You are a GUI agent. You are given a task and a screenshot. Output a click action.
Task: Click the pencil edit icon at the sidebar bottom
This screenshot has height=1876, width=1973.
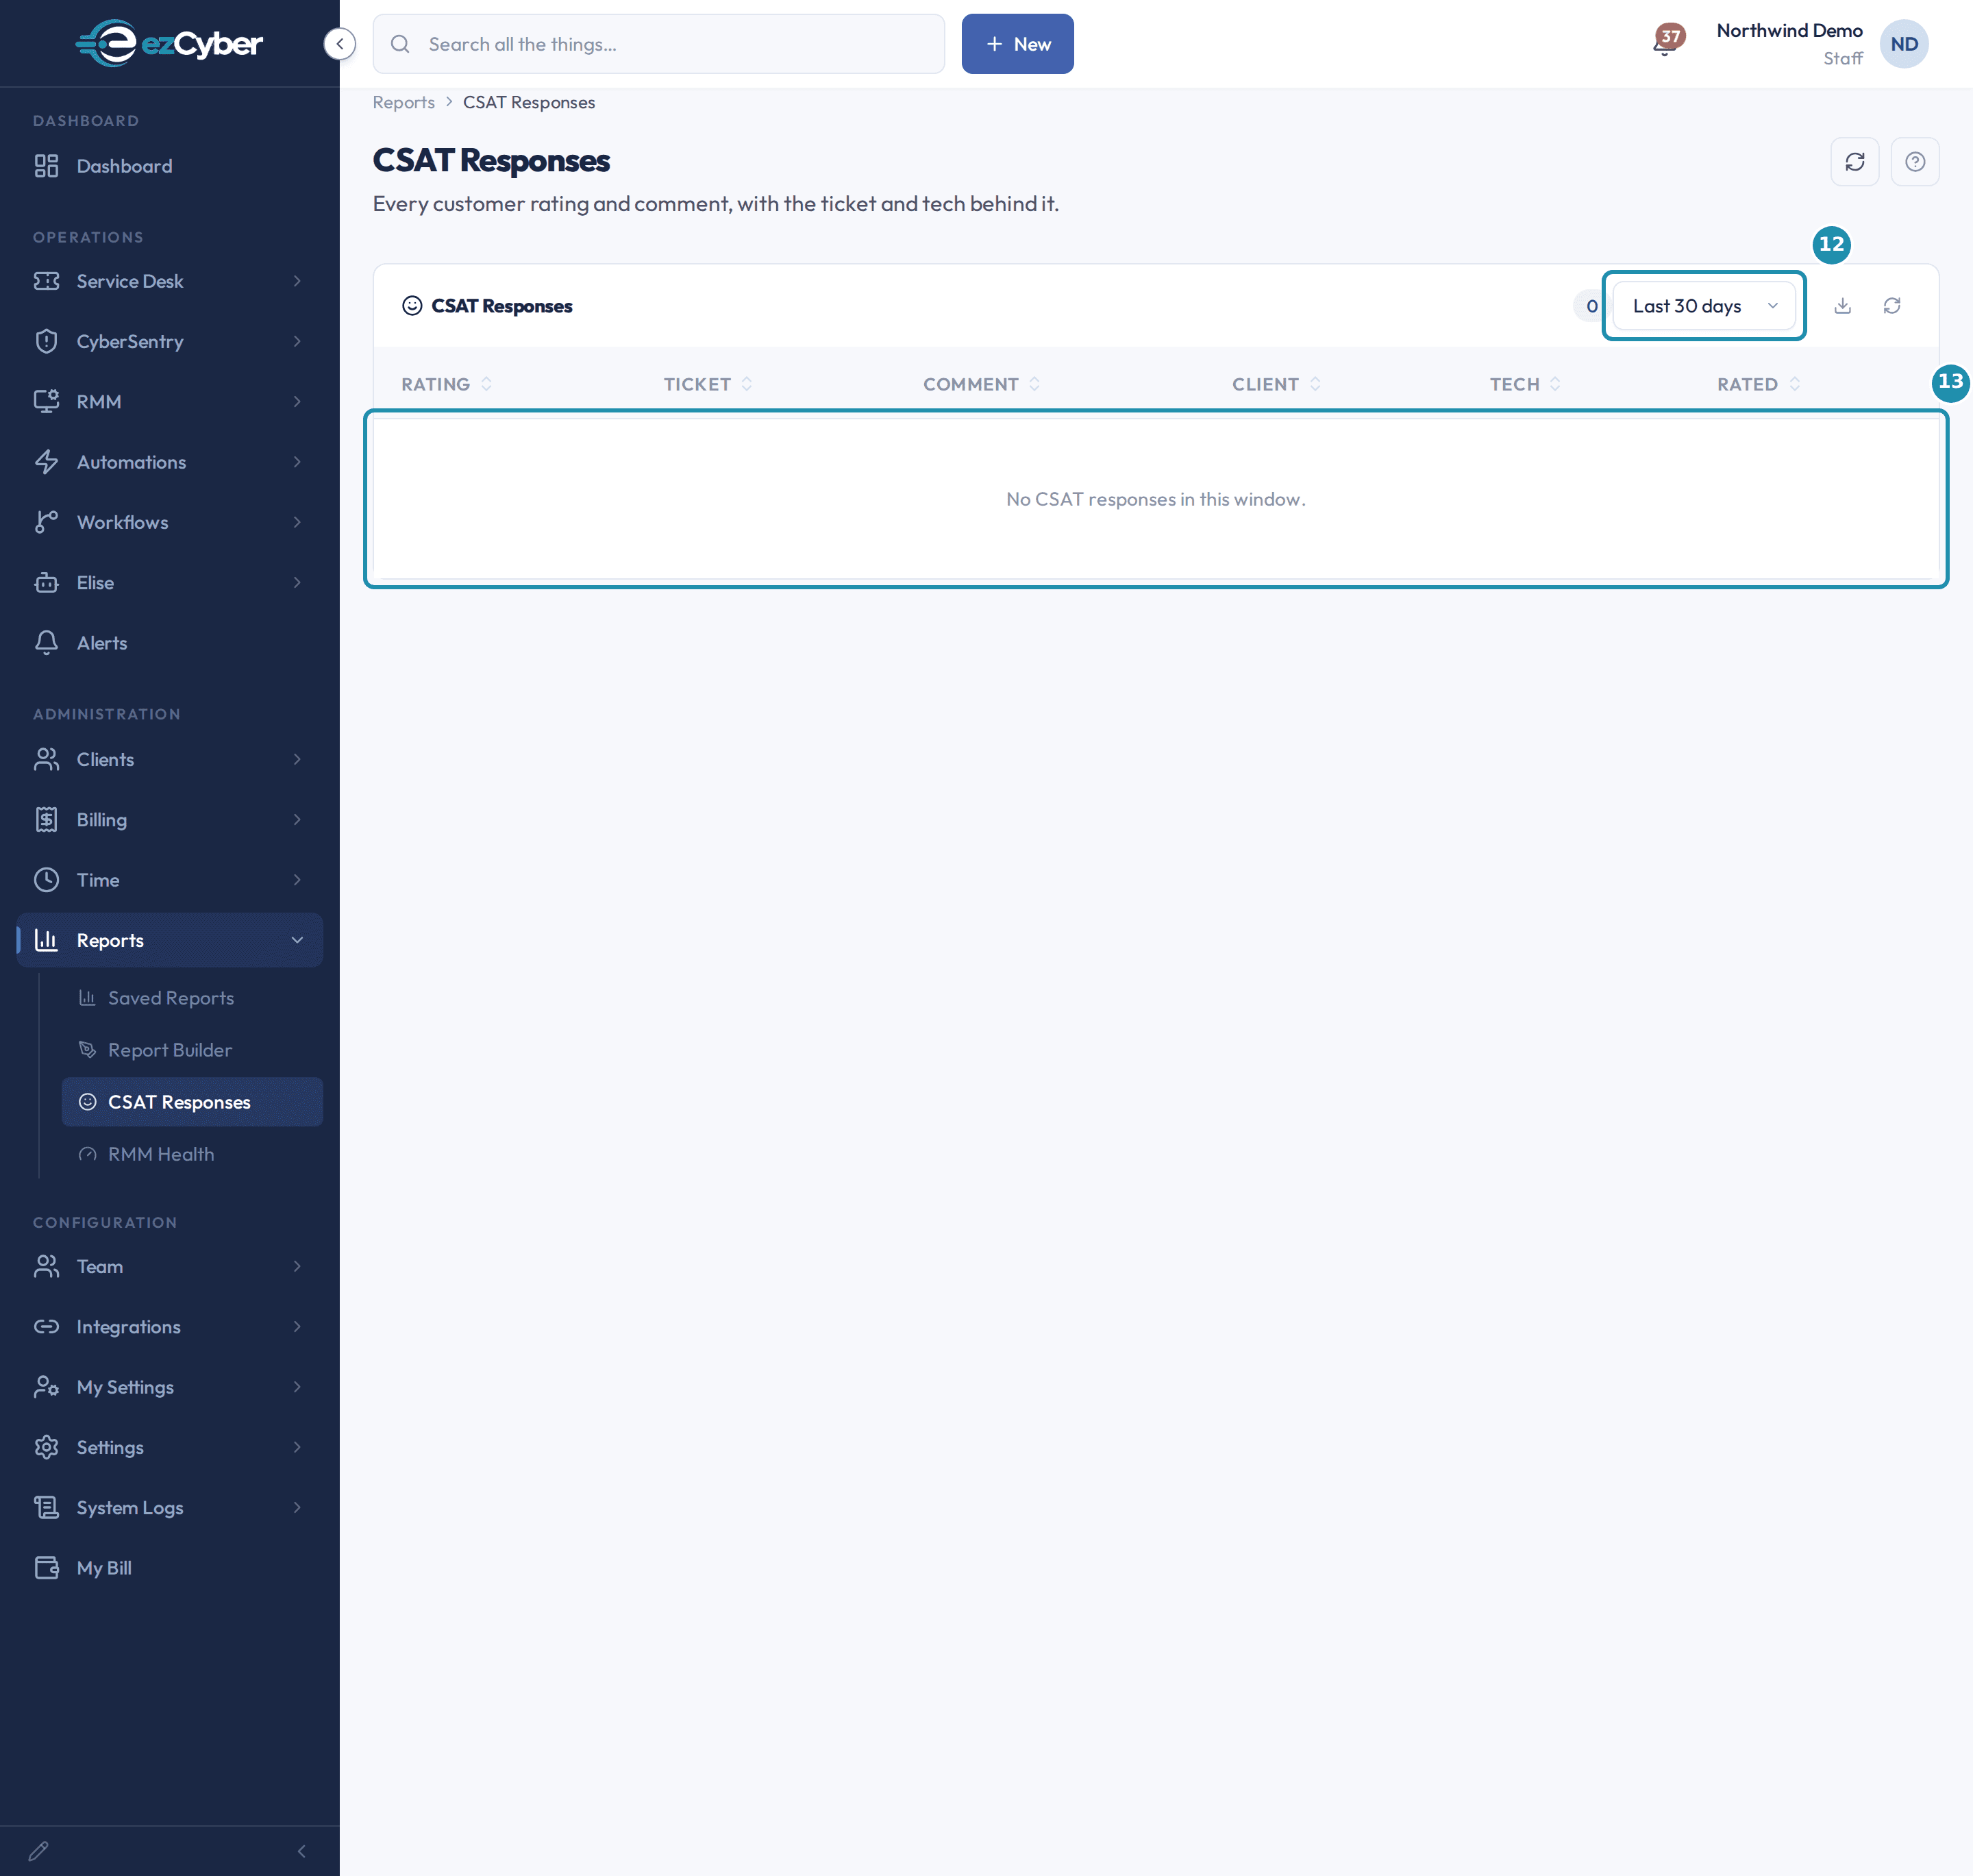pos(38,1851)
